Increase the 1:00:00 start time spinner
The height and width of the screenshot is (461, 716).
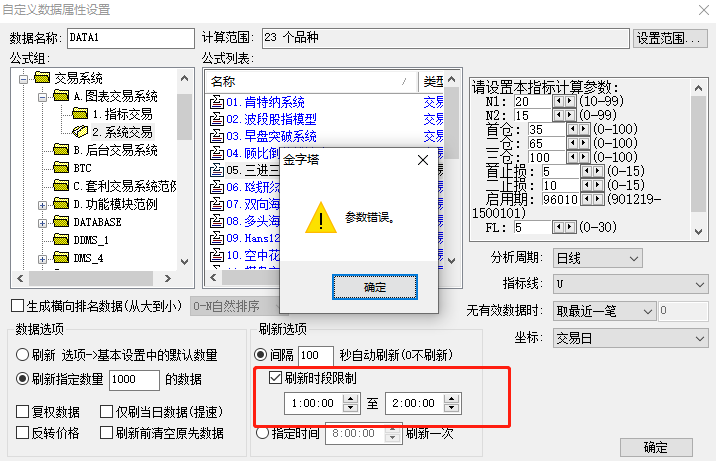coord(350,398)
